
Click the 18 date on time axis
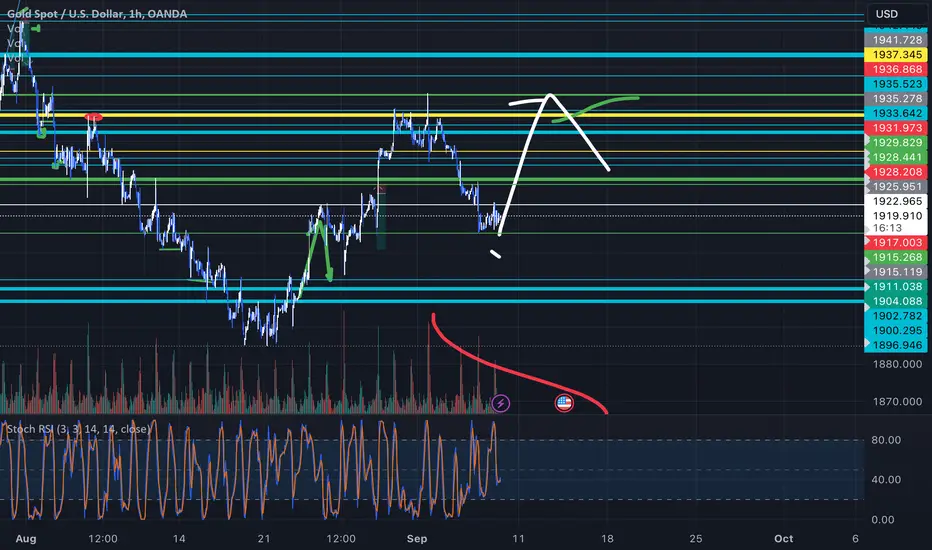tap(607, 539)
